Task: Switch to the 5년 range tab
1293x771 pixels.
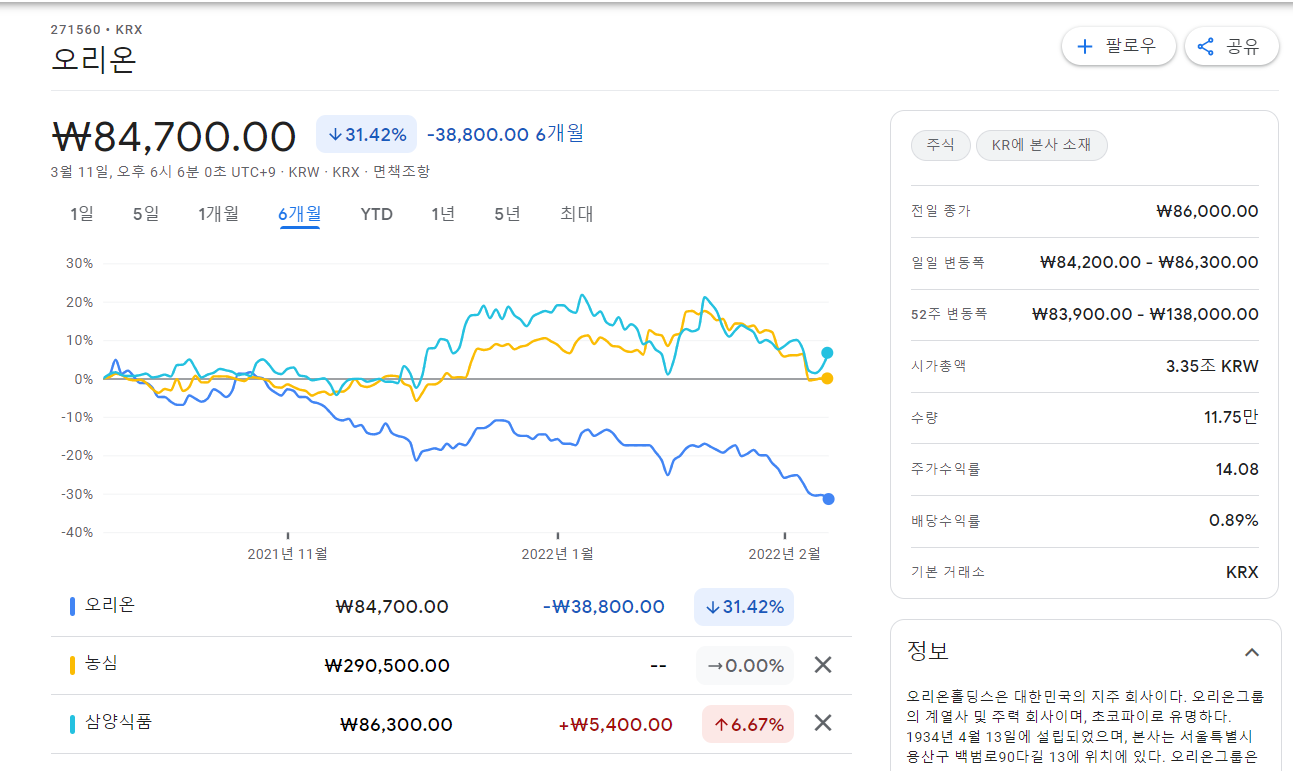Action: (507, 214)
